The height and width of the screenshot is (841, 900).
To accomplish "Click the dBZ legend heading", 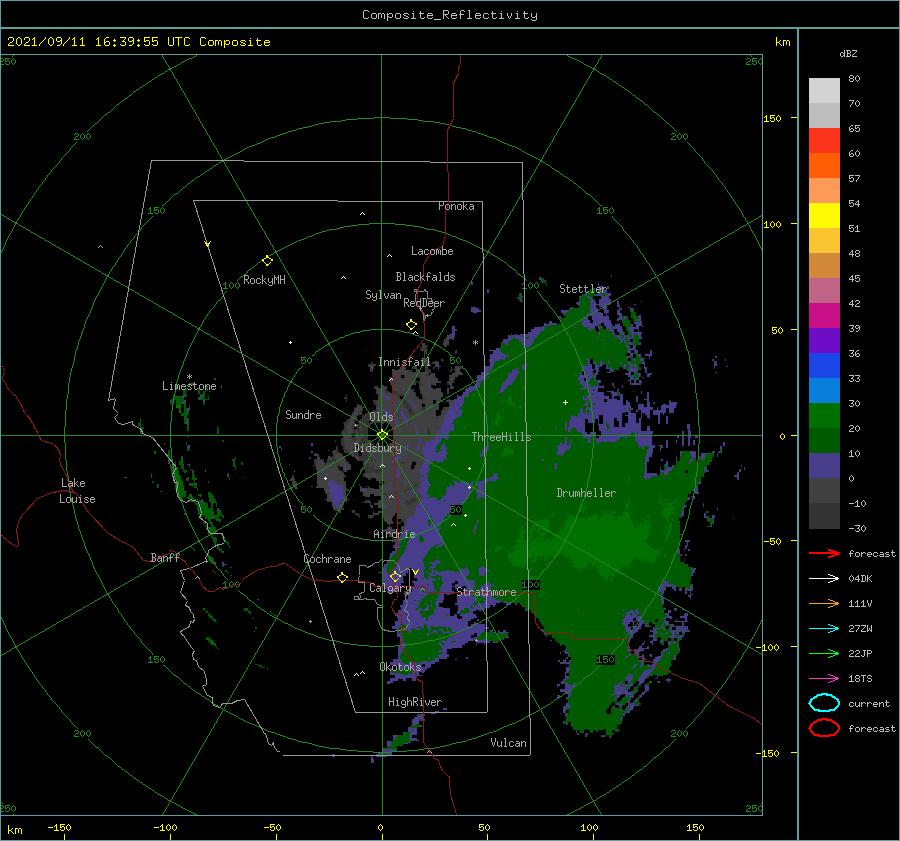I will tap(848, 53).
